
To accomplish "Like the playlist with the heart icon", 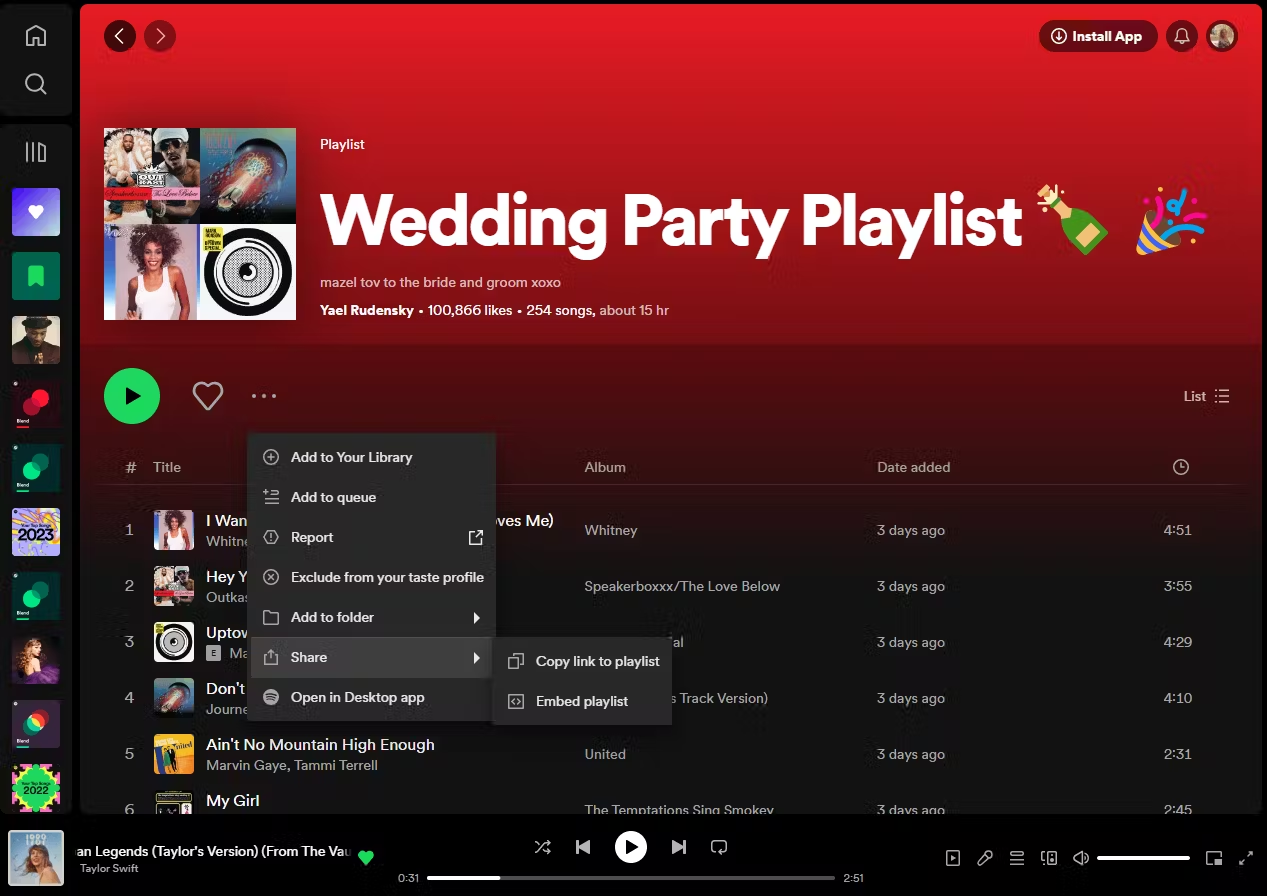I will pyautogui.click(x=208, y=396).
